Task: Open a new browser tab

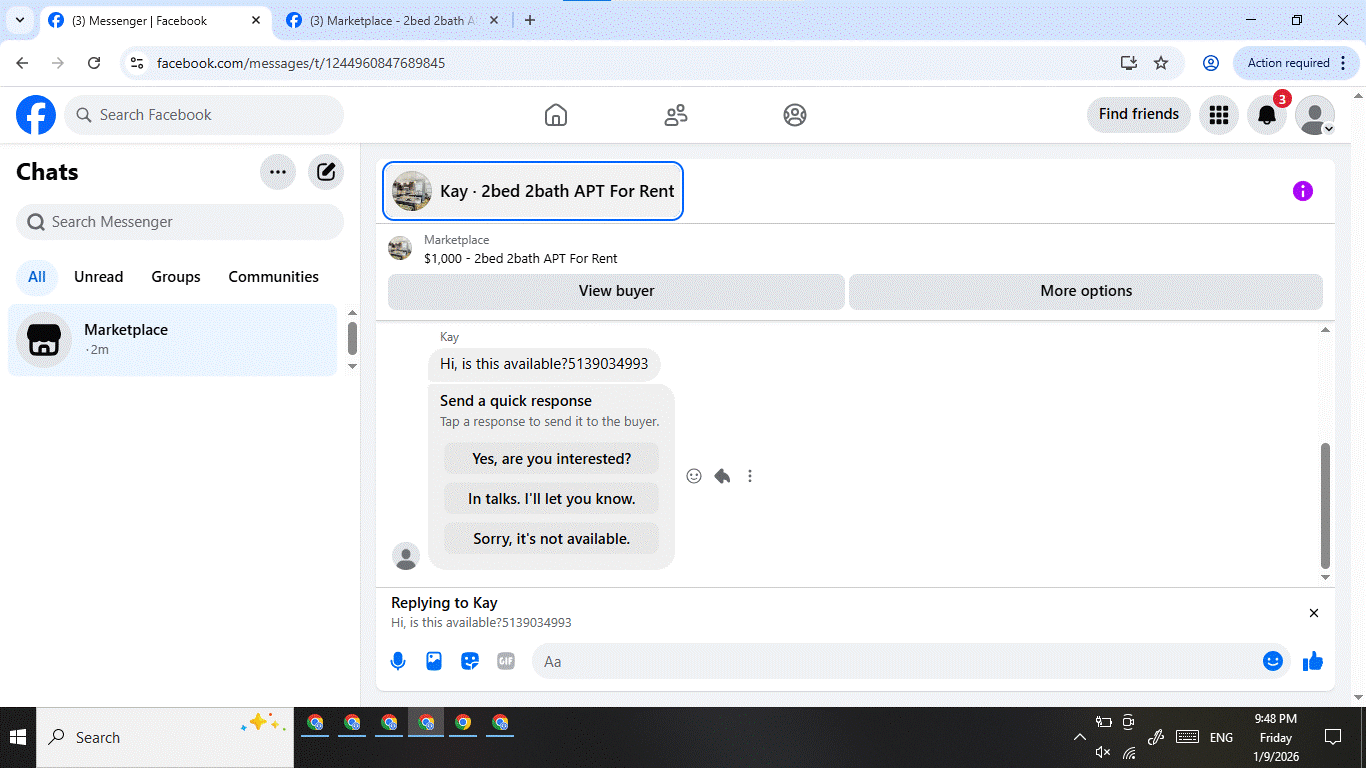Action: [x=530, y=20]
